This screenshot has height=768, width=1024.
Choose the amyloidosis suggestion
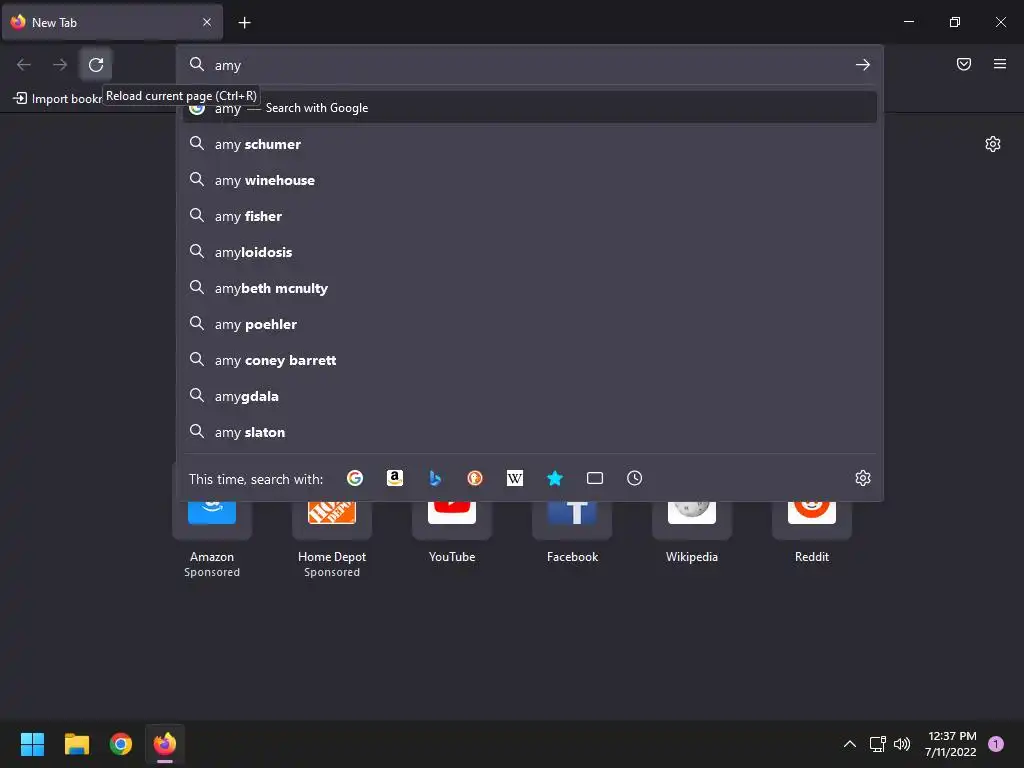point(530,251)
